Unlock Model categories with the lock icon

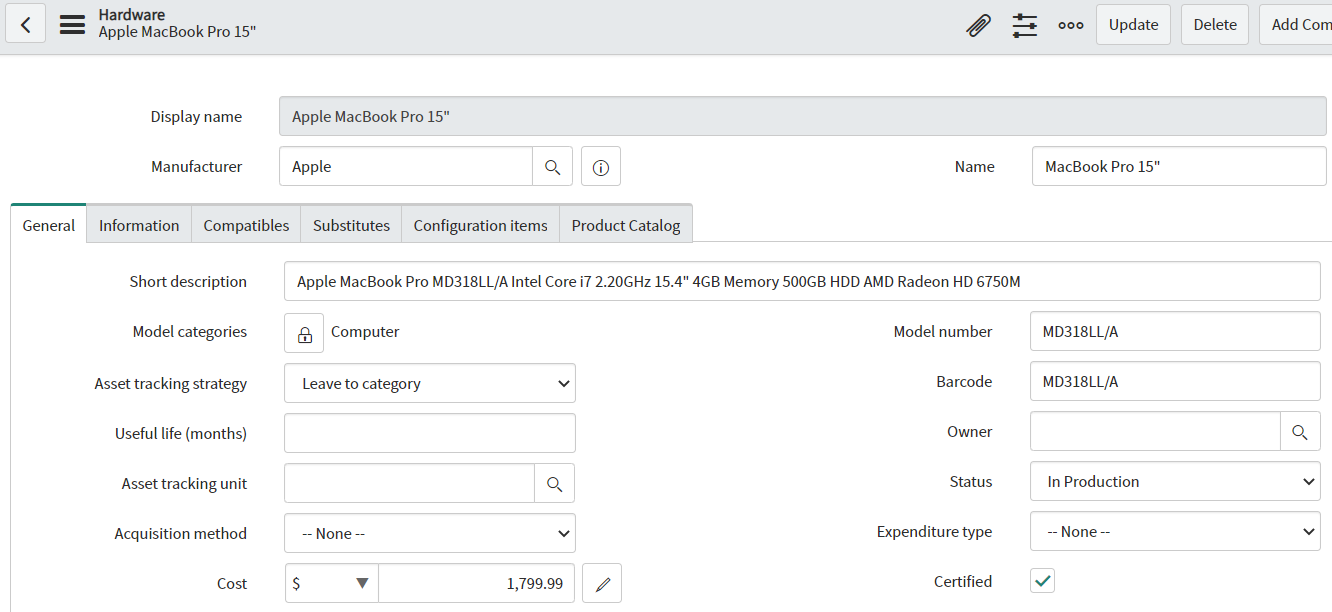click(x=304, y=333)
